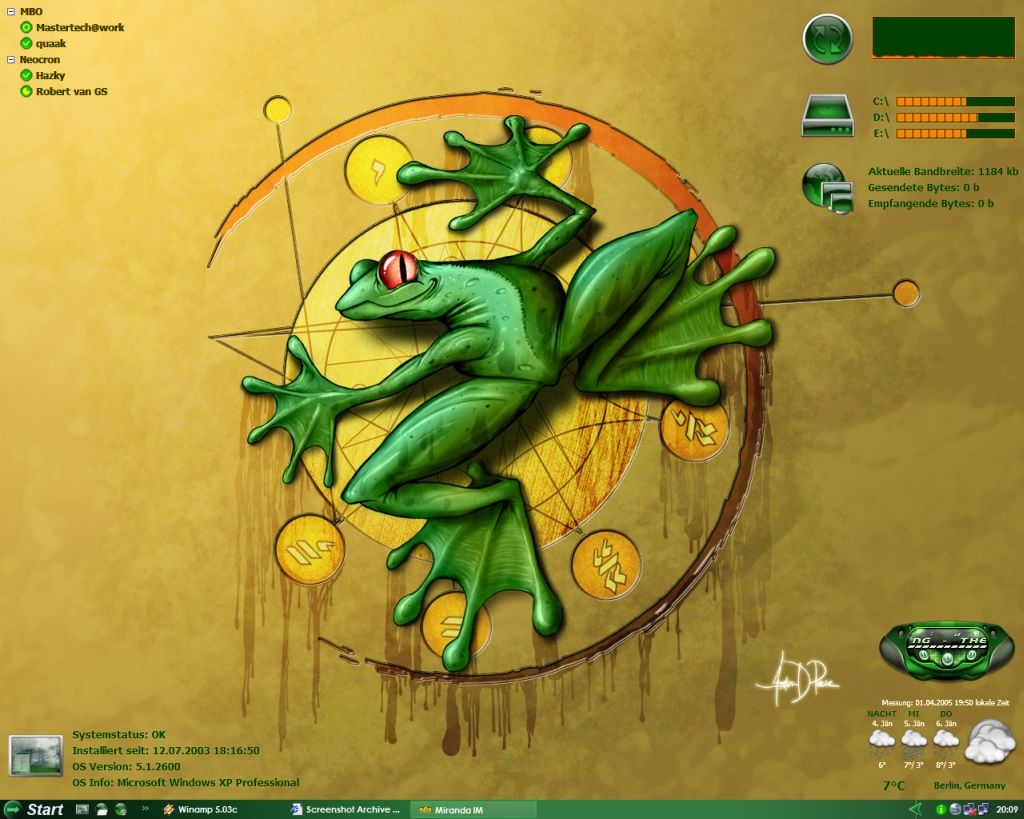Click the E:\ drive usage bar
1024x819 pixels.
[x=955, y=133]
